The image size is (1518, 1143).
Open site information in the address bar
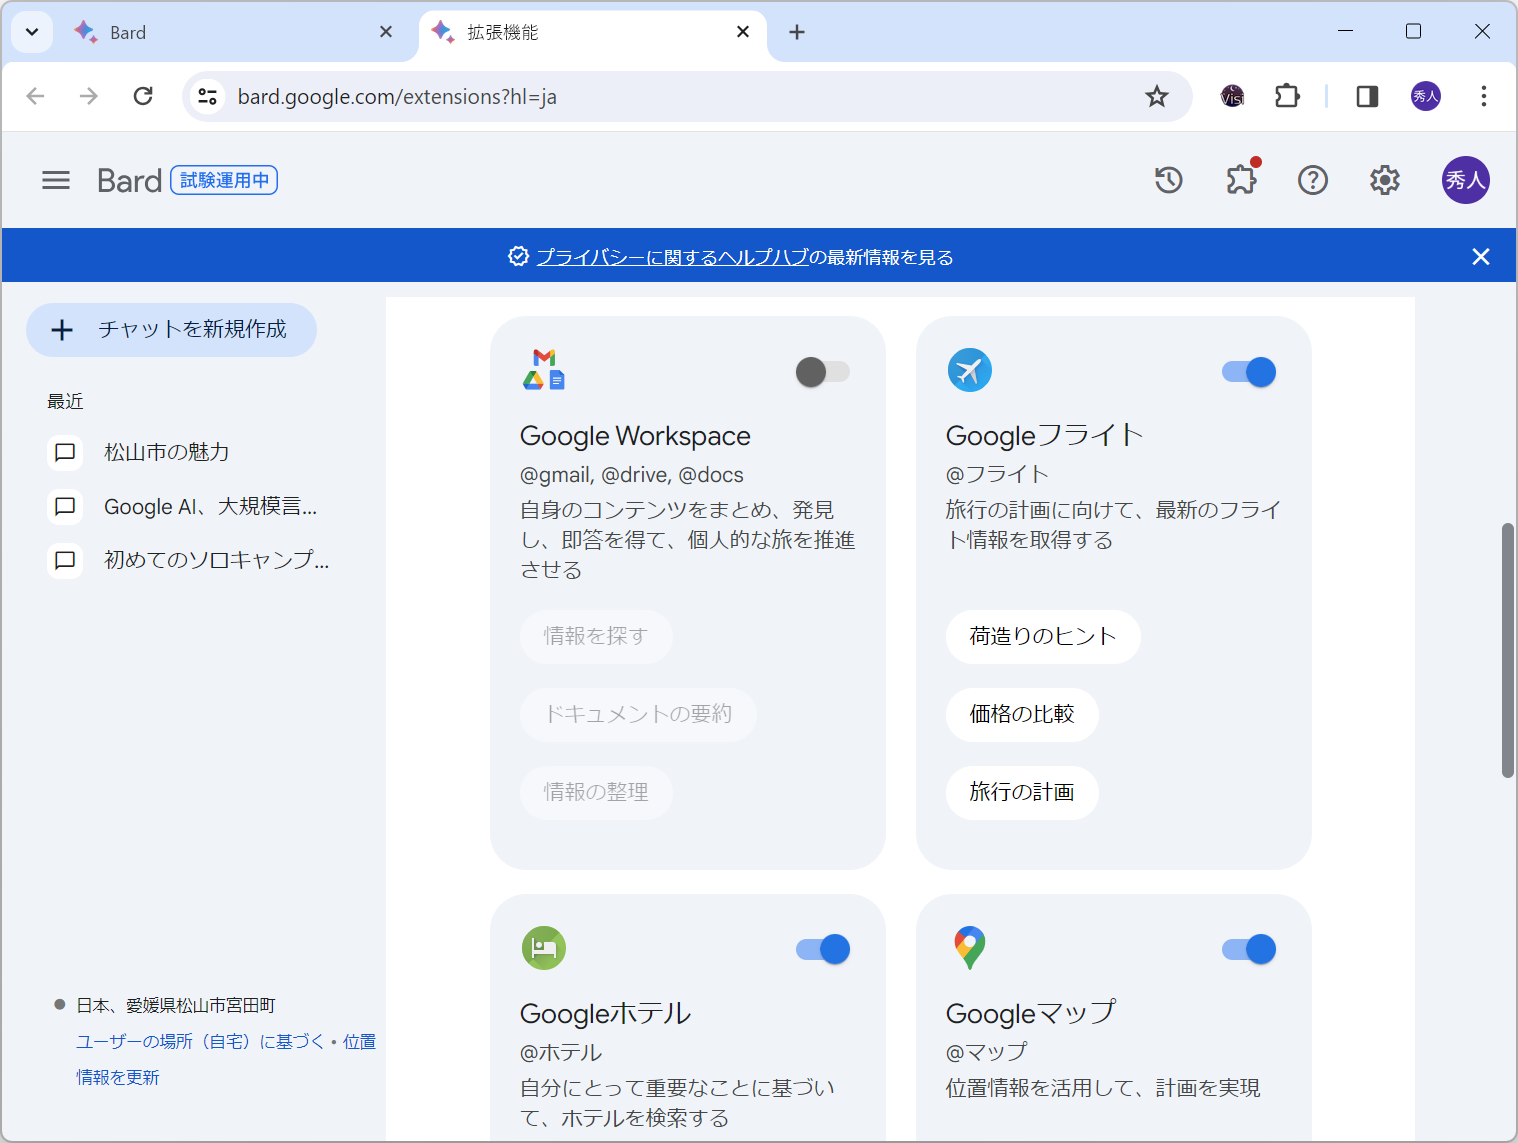point(207,96)
